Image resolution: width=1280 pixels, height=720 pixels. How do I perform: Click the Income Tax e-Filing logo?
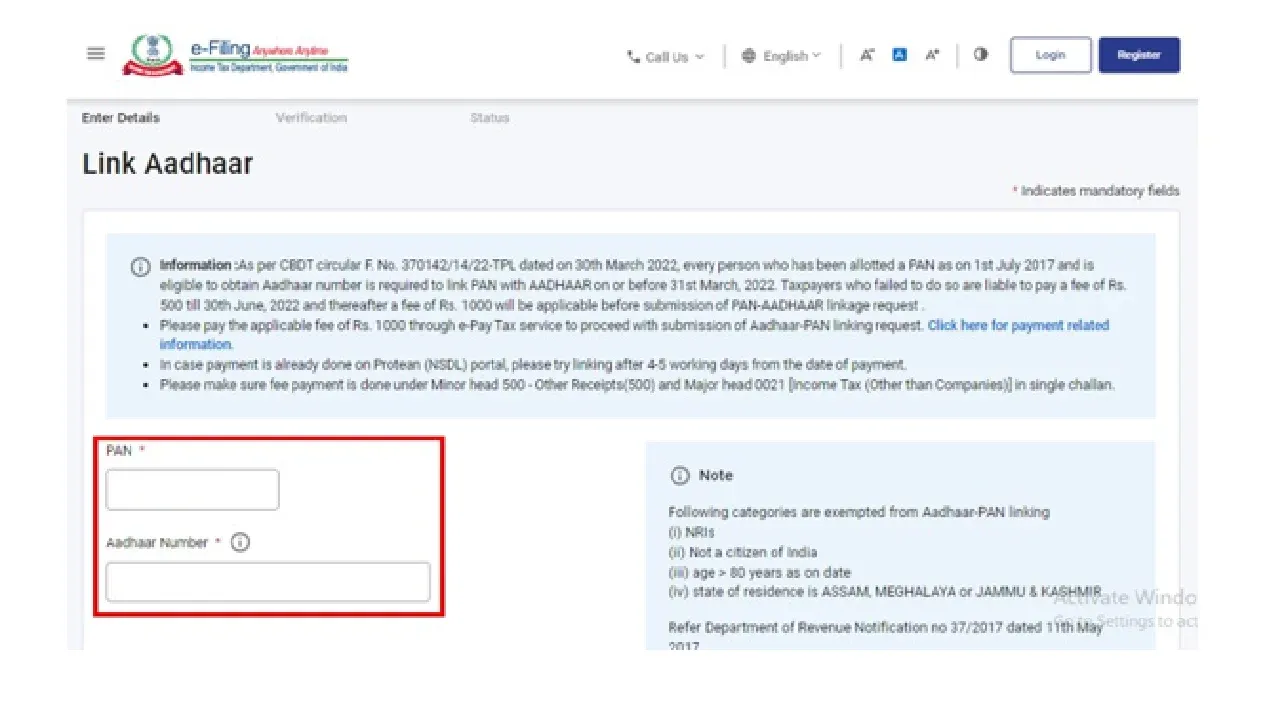point(236,55)
